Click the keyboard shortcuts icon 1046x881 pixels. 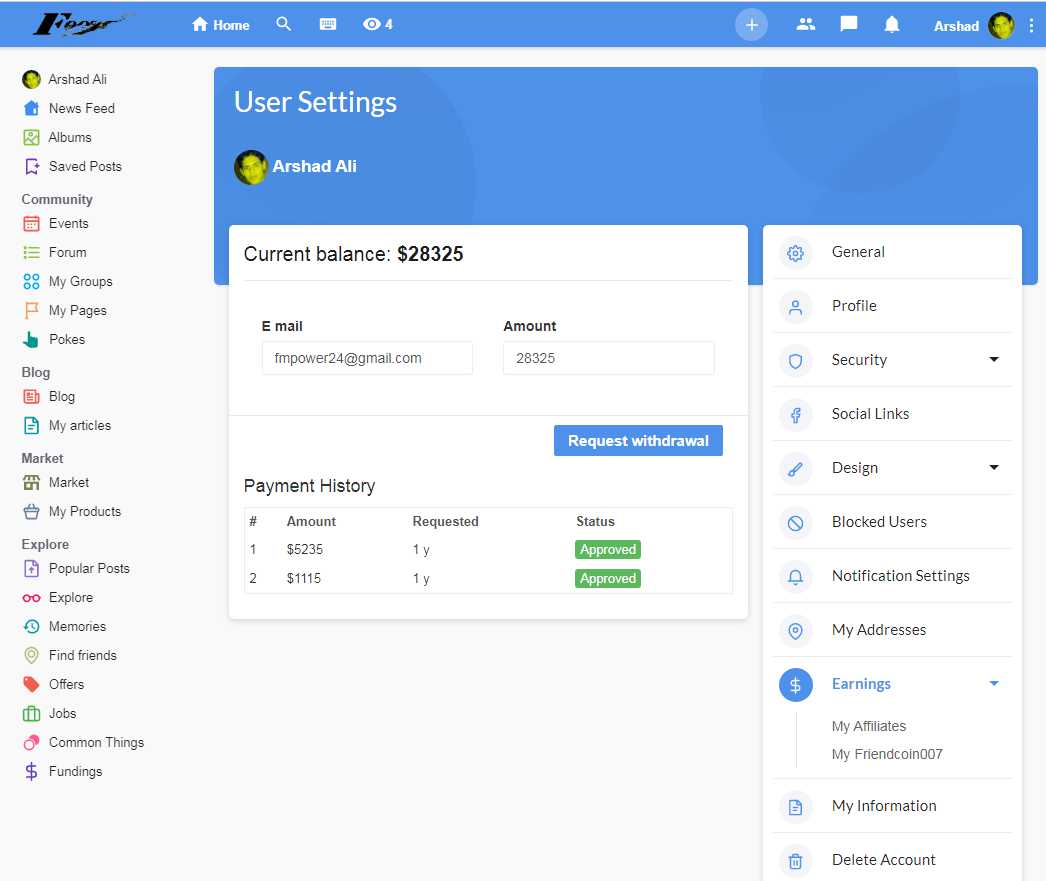point(328,25)
